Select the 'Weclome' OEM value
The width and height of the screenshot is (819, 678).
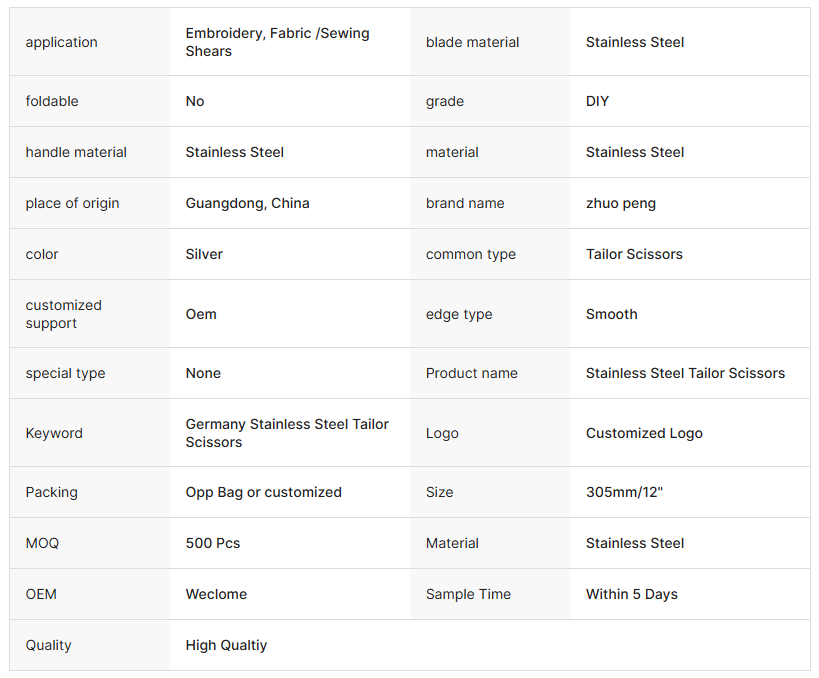coord(216,594)
